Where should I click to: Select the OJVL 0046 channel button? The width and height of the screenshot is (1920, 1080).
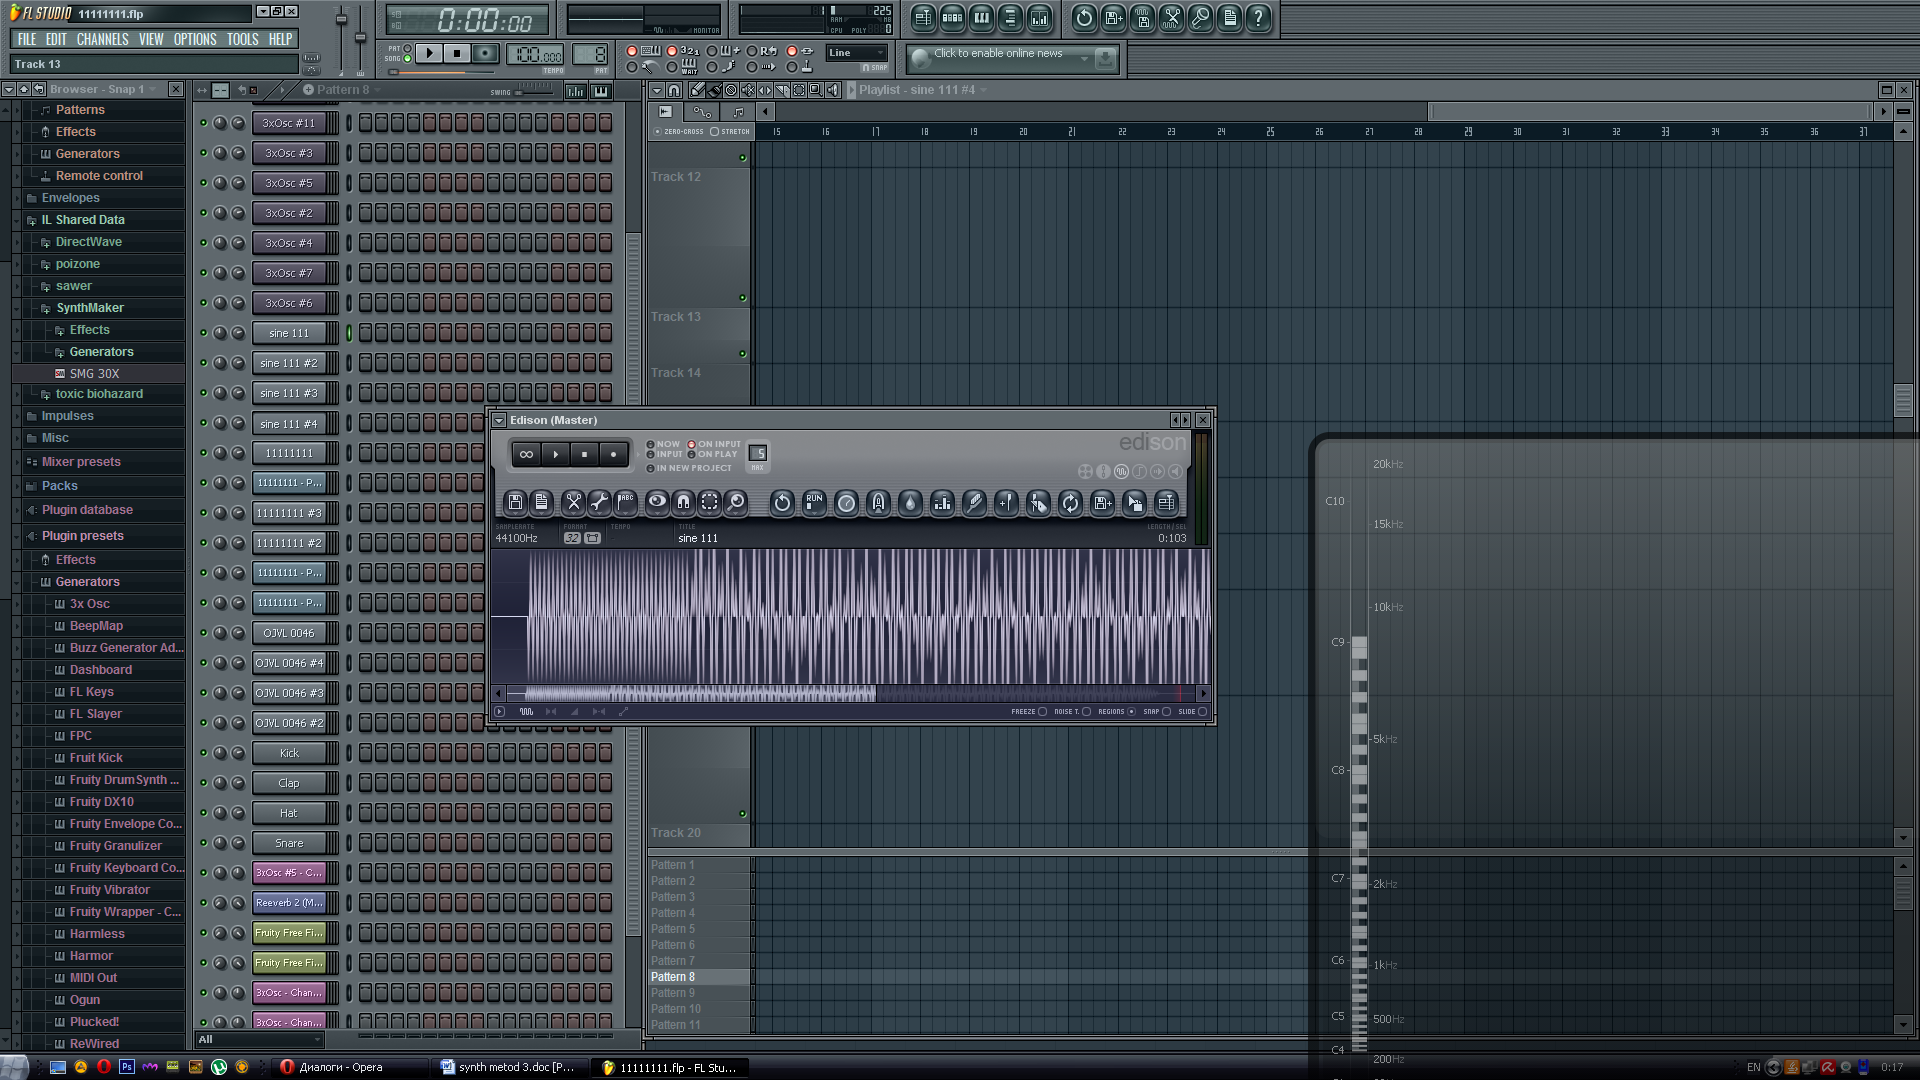289,634
